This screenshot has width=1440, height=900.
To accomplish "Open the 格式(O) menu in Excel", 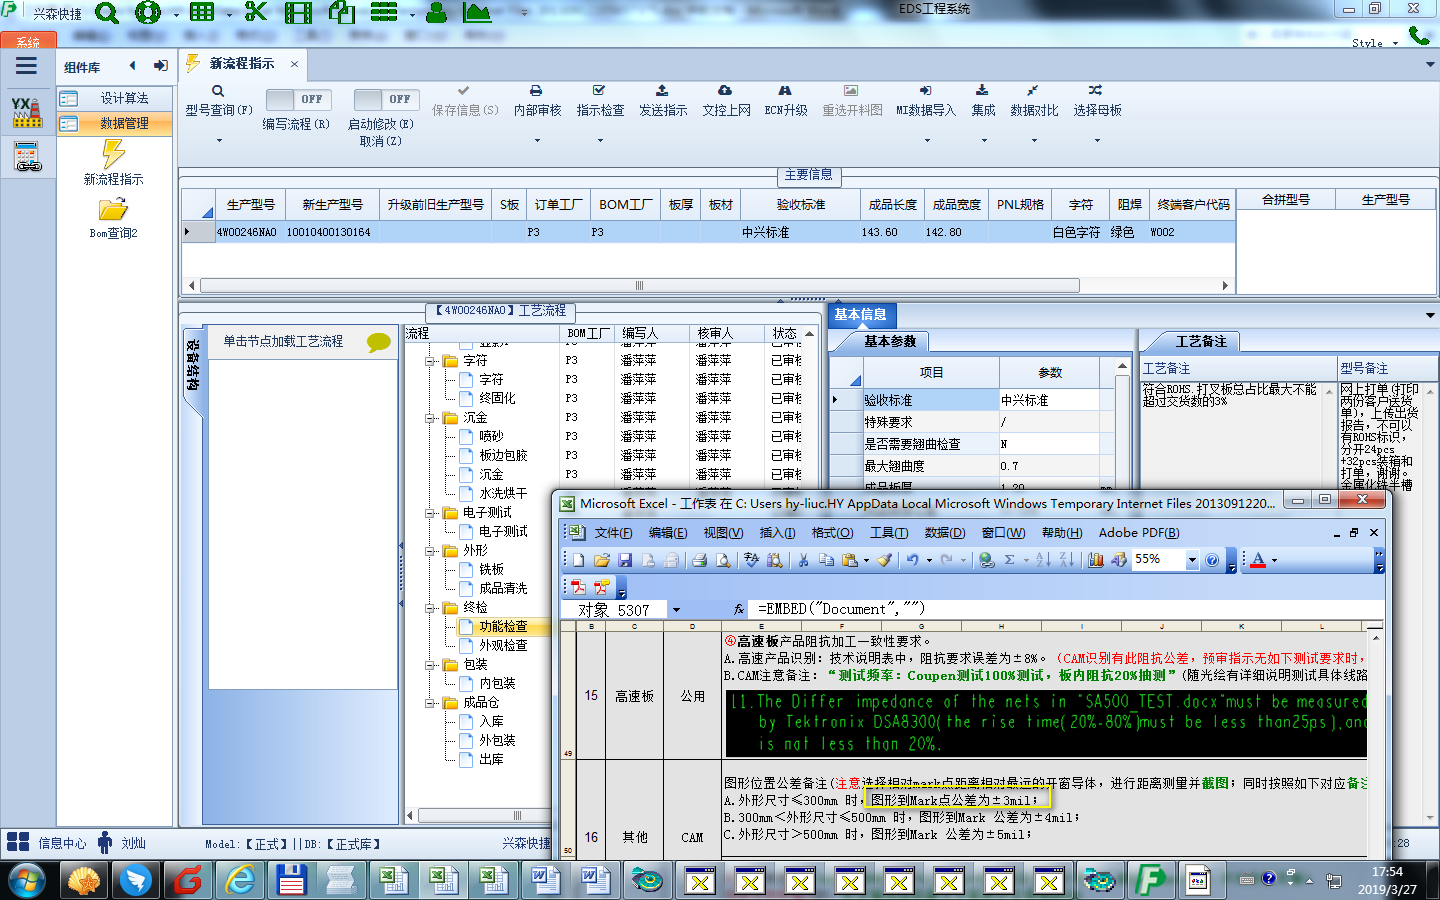I will [x=832, y=533].
